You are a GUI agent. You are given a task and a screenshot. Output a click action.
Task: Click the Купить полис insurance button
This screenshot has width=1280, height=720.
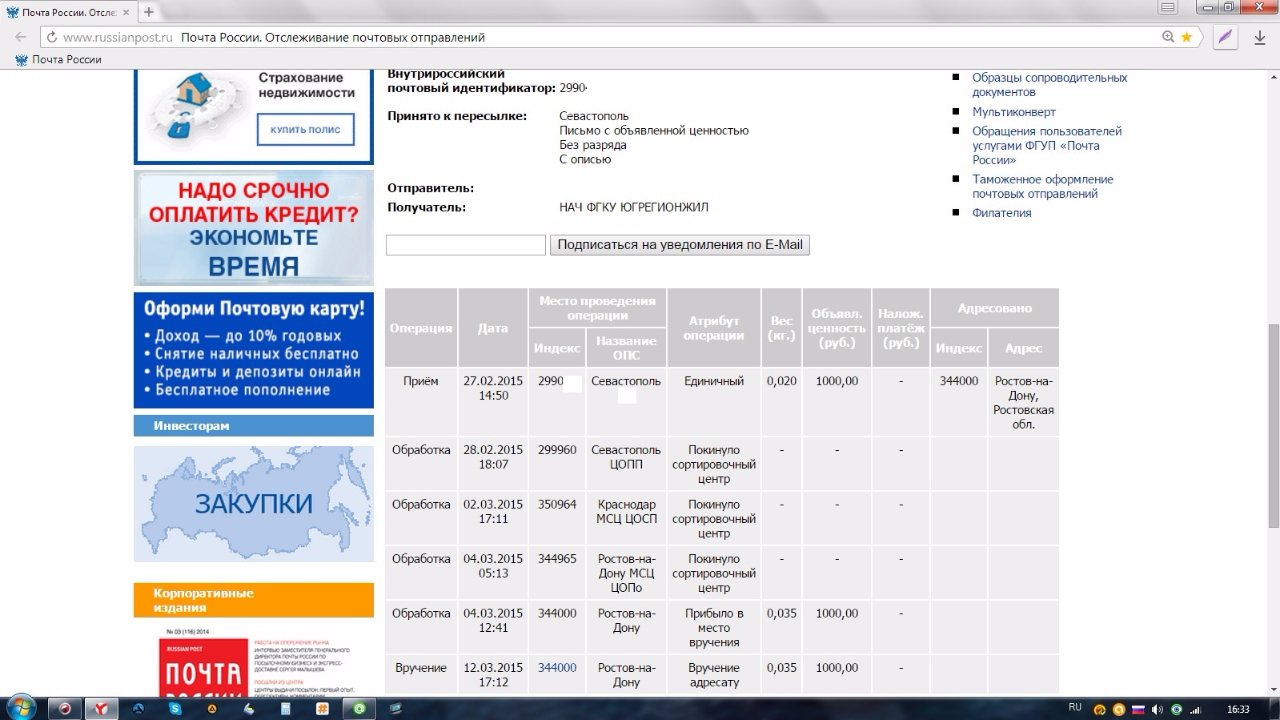tap(305, 130)
